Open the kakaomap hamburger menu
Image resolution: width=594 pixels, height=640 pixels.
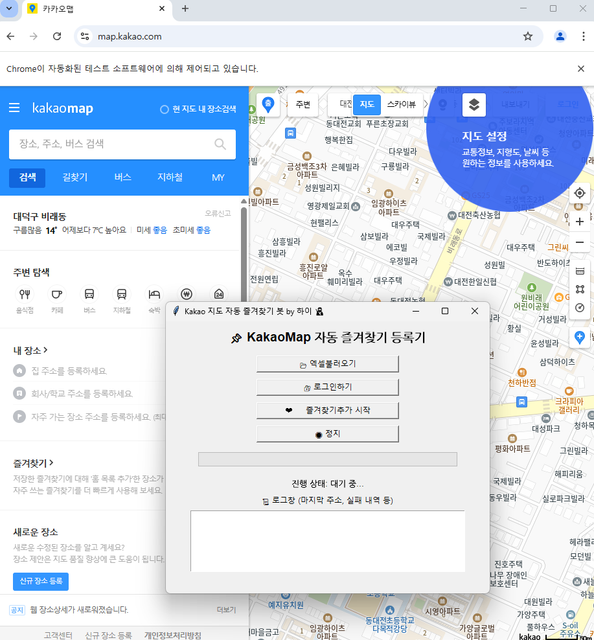[x=14, y=108]
